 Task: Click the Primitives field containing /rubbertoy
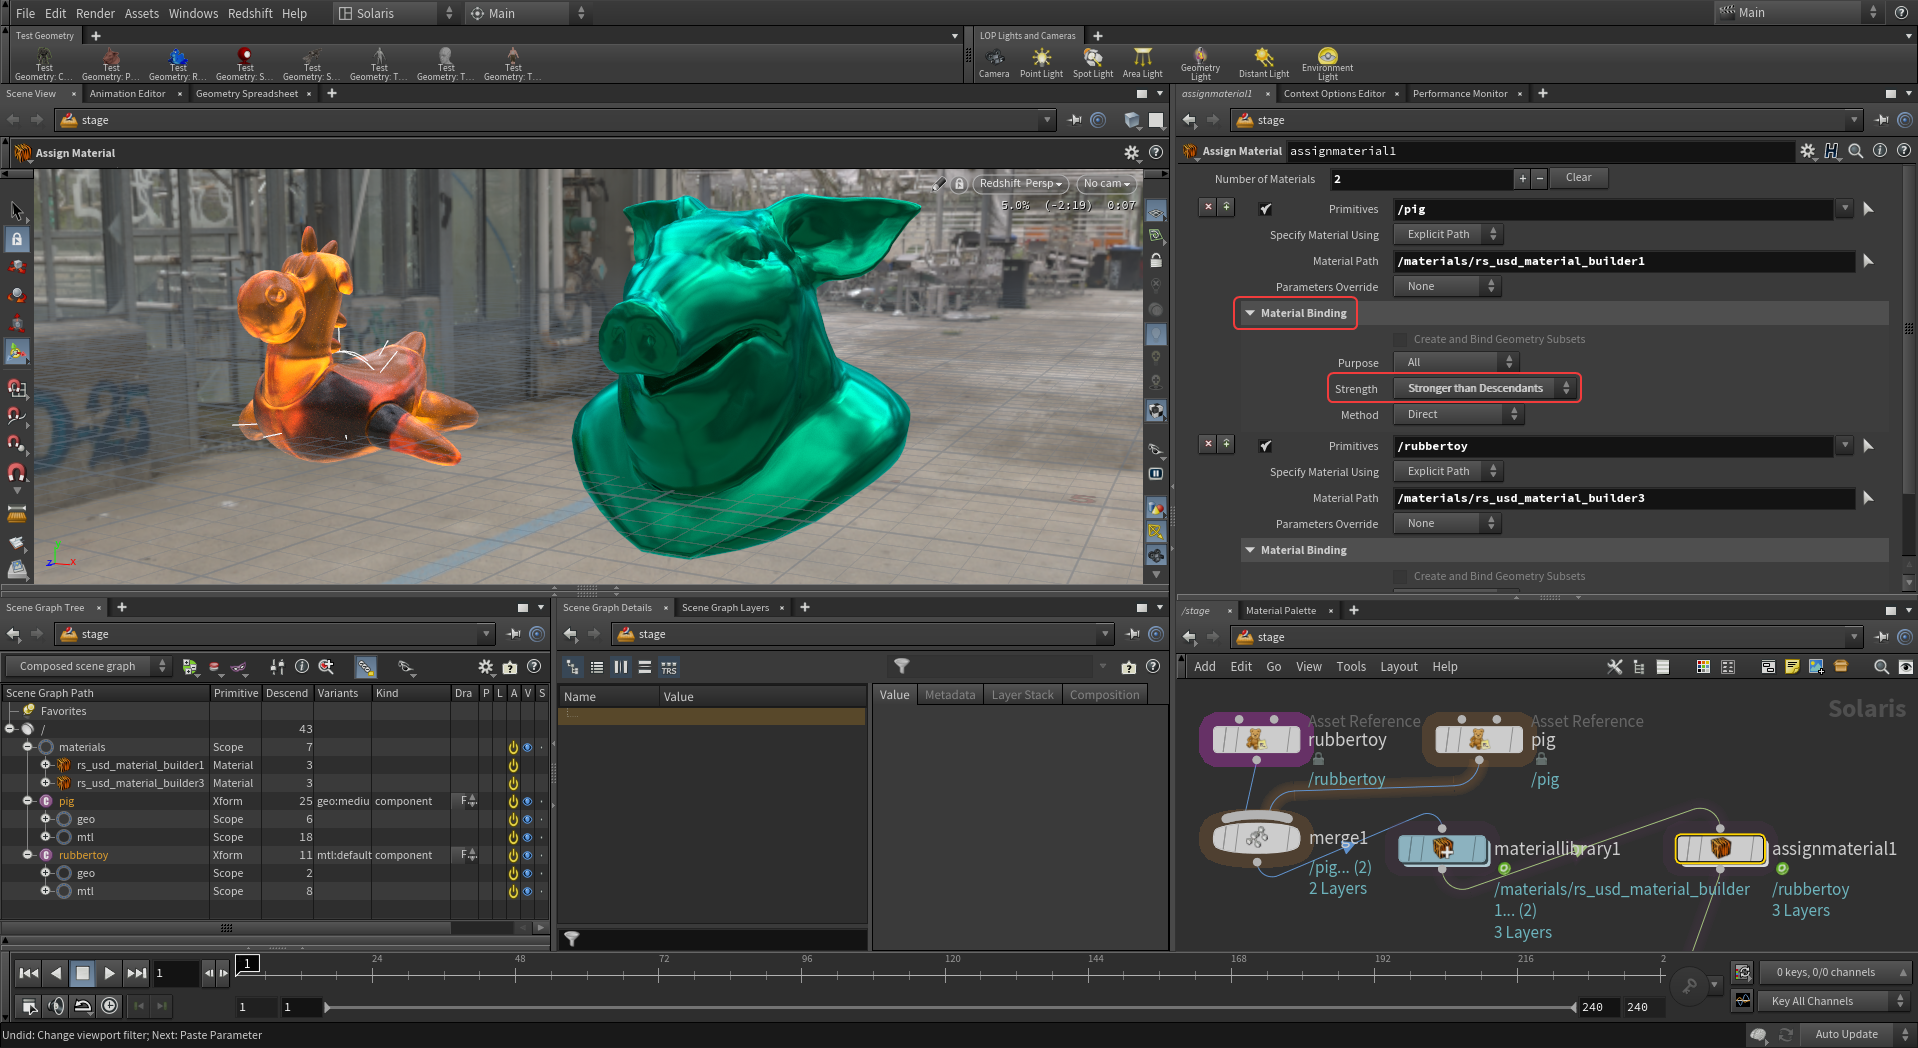coord(1615,446)
